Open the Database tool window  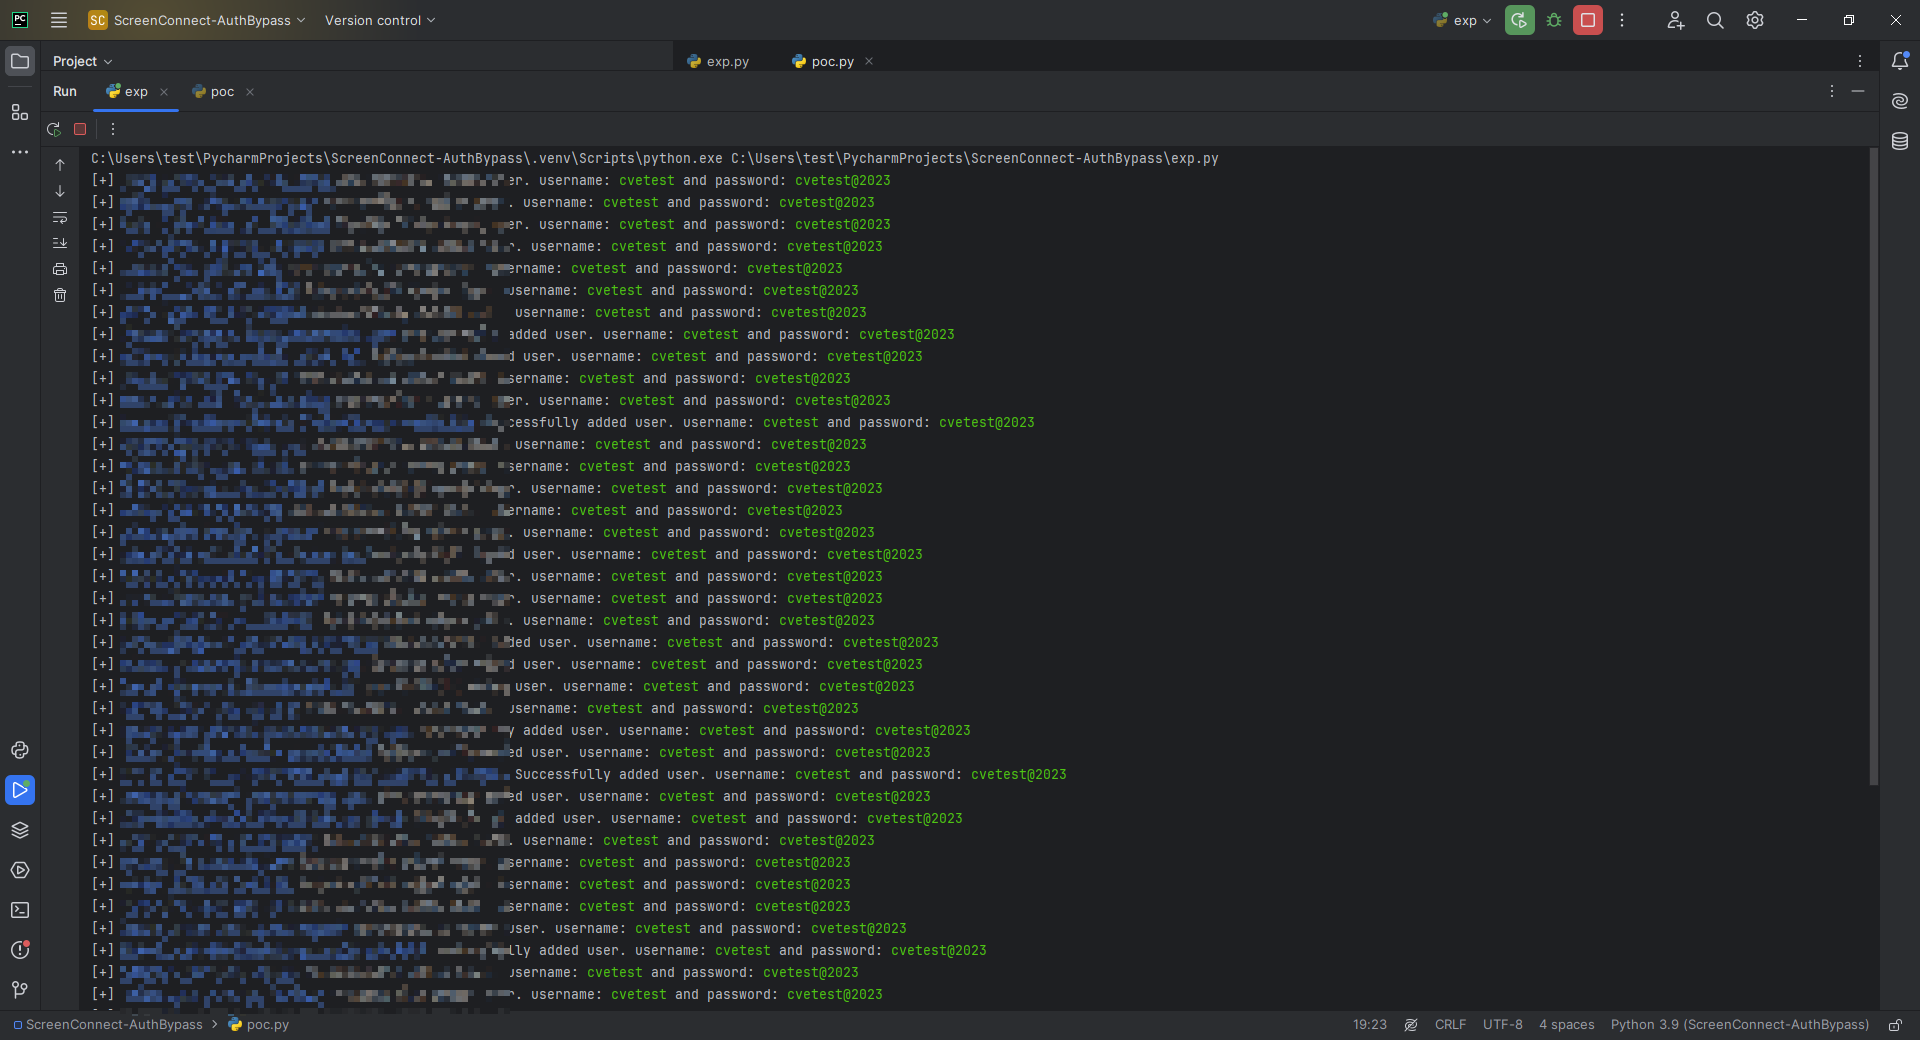tap(1900, 141)
